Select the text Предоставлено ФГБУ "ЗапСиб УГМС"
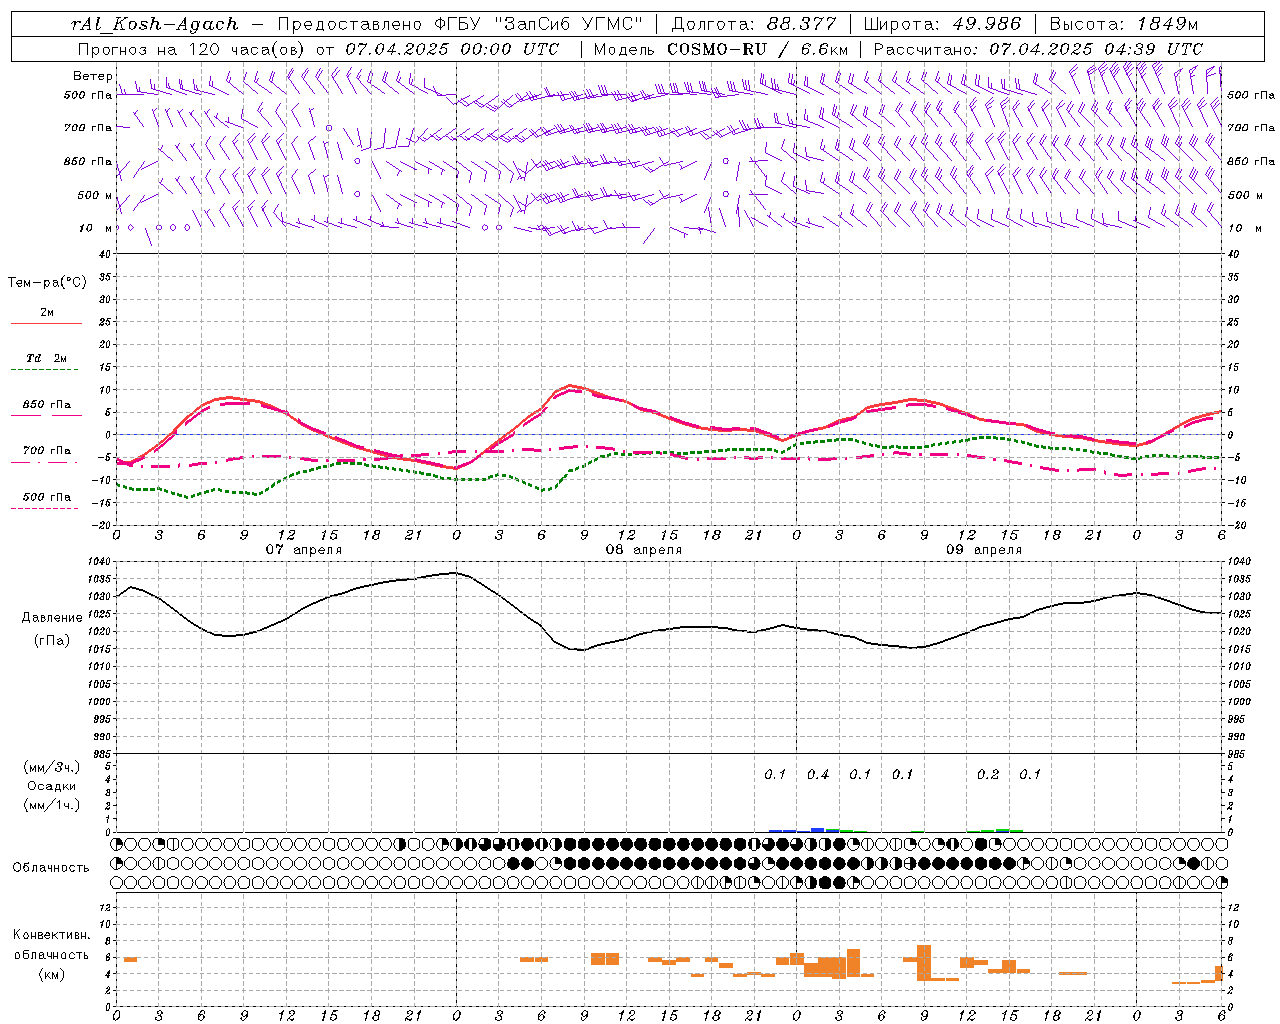1280x1024 pixels. click(460, 24)
